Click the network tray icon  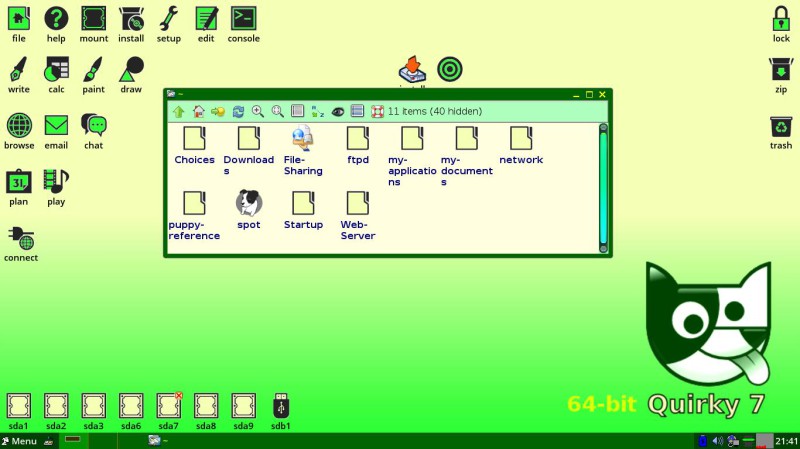pos(733,440)
